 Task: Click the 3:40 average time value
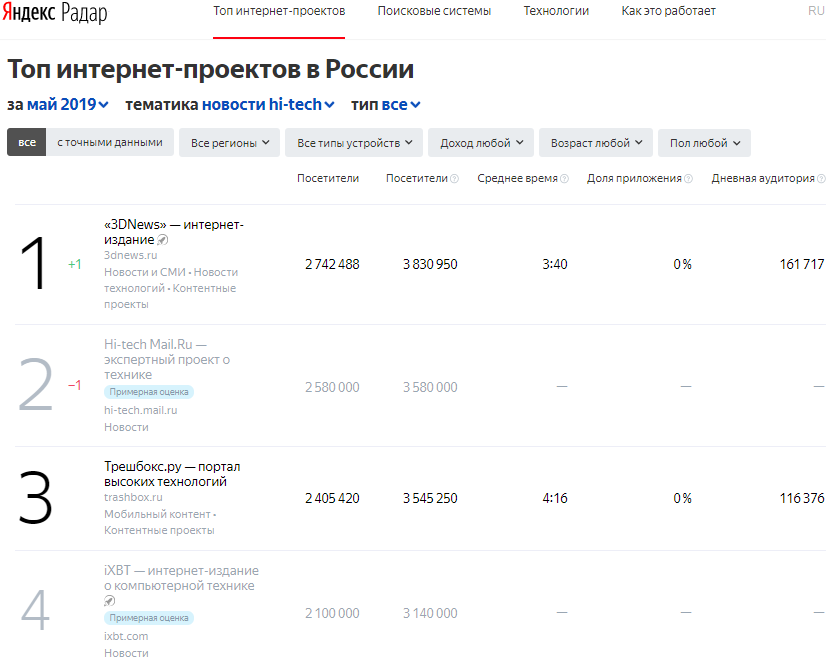tap(555, 264)
